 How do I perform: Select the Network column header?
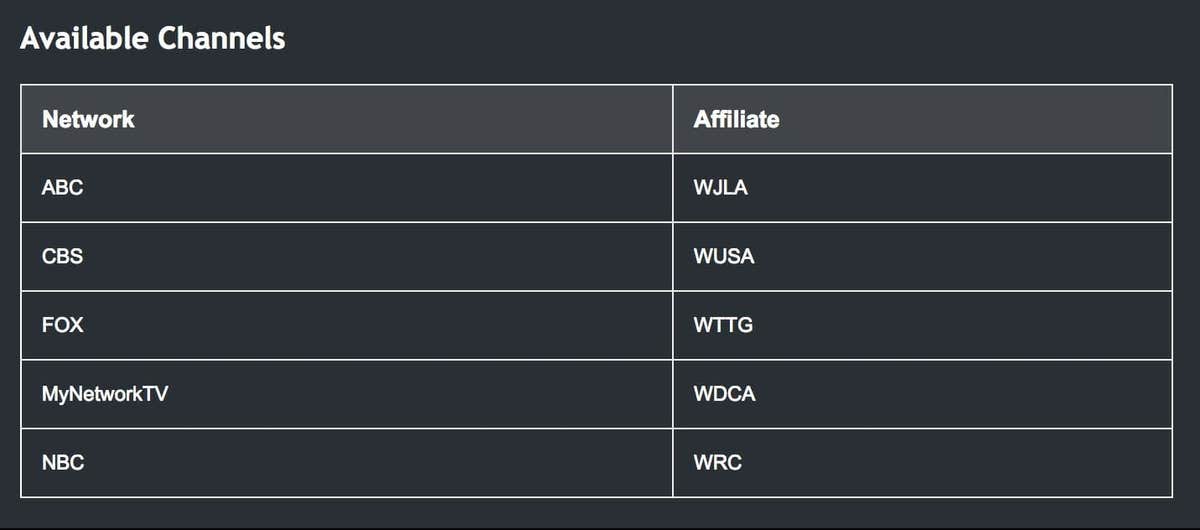88,119
